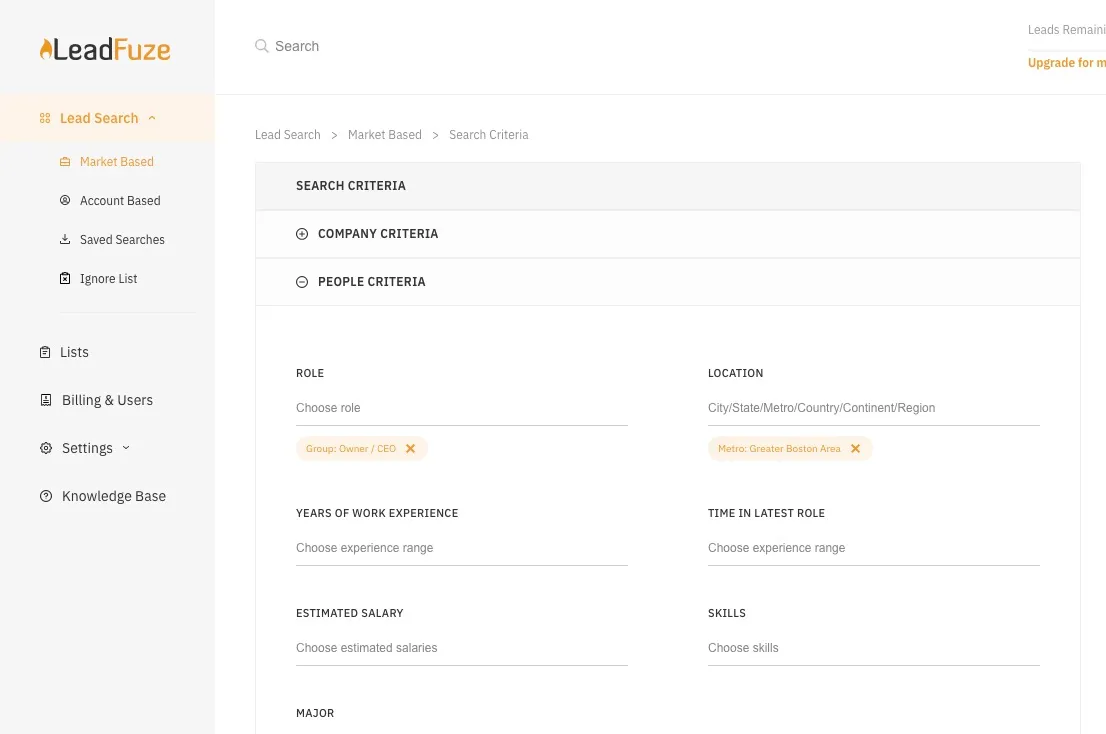
Task: Click the Account Based person icon
Action: (65, 200)
